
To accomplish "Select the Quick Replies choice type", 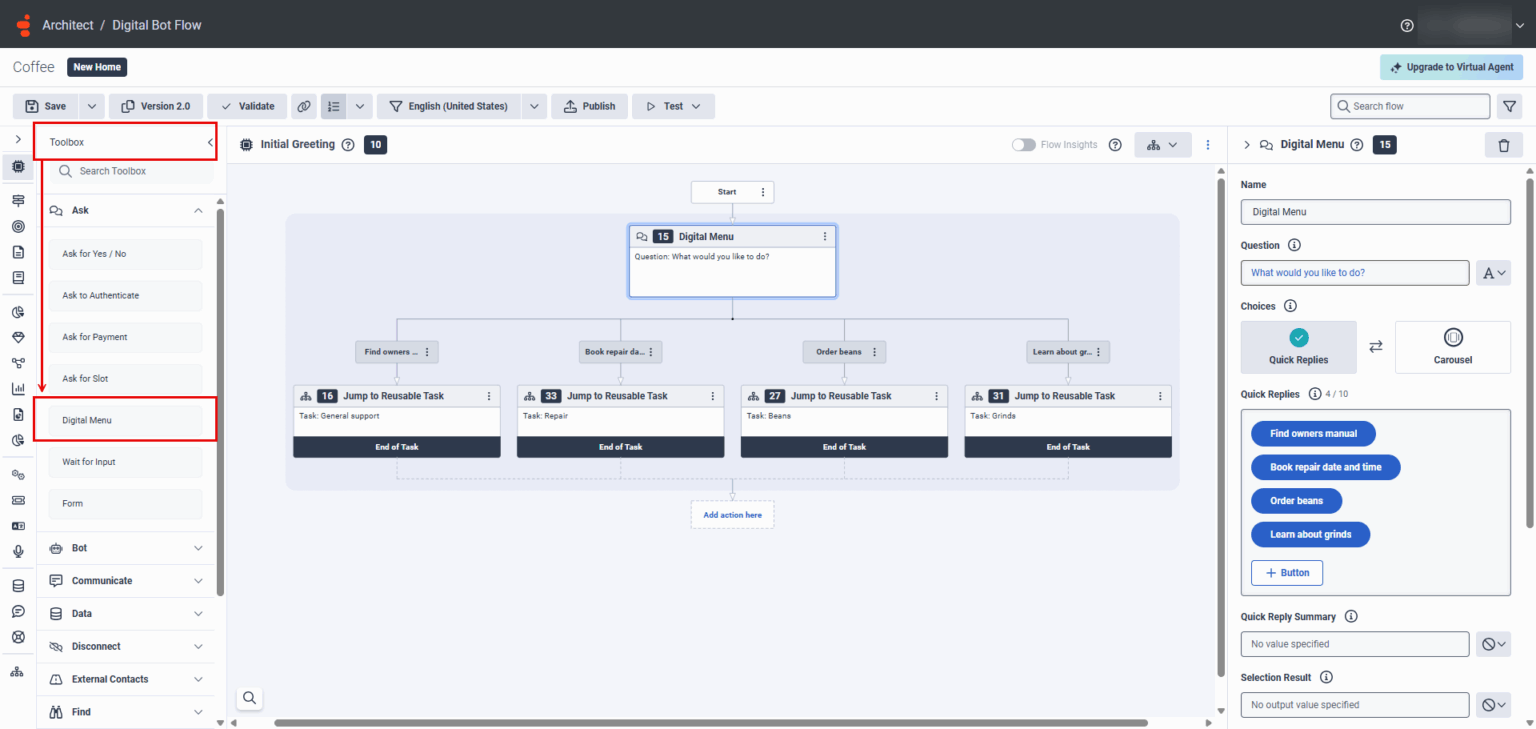I will pyautogui.click(x=1298, y=347).
